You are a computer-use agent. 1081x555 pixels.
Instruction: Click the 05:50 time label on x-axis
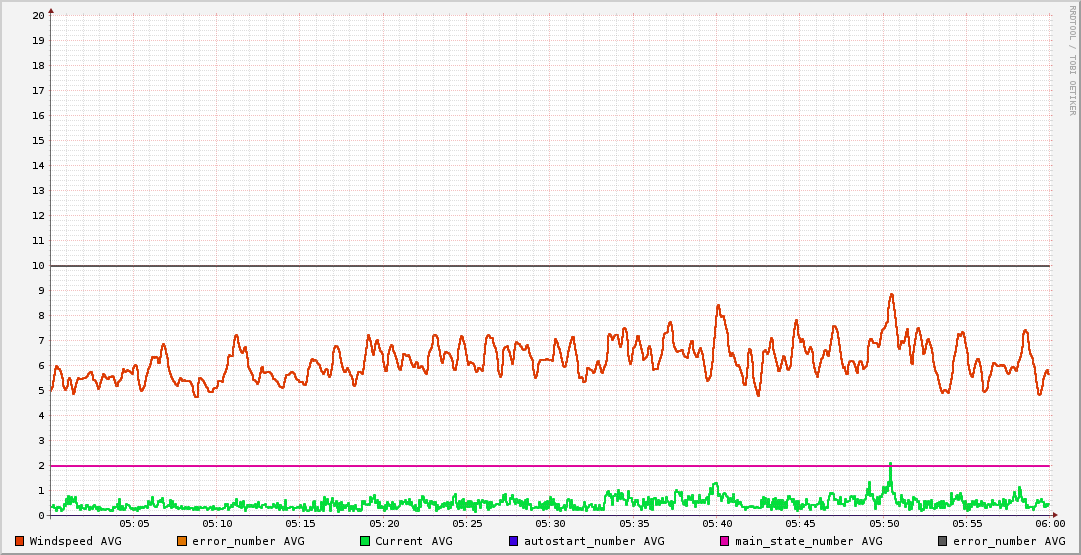pos(883,523)
